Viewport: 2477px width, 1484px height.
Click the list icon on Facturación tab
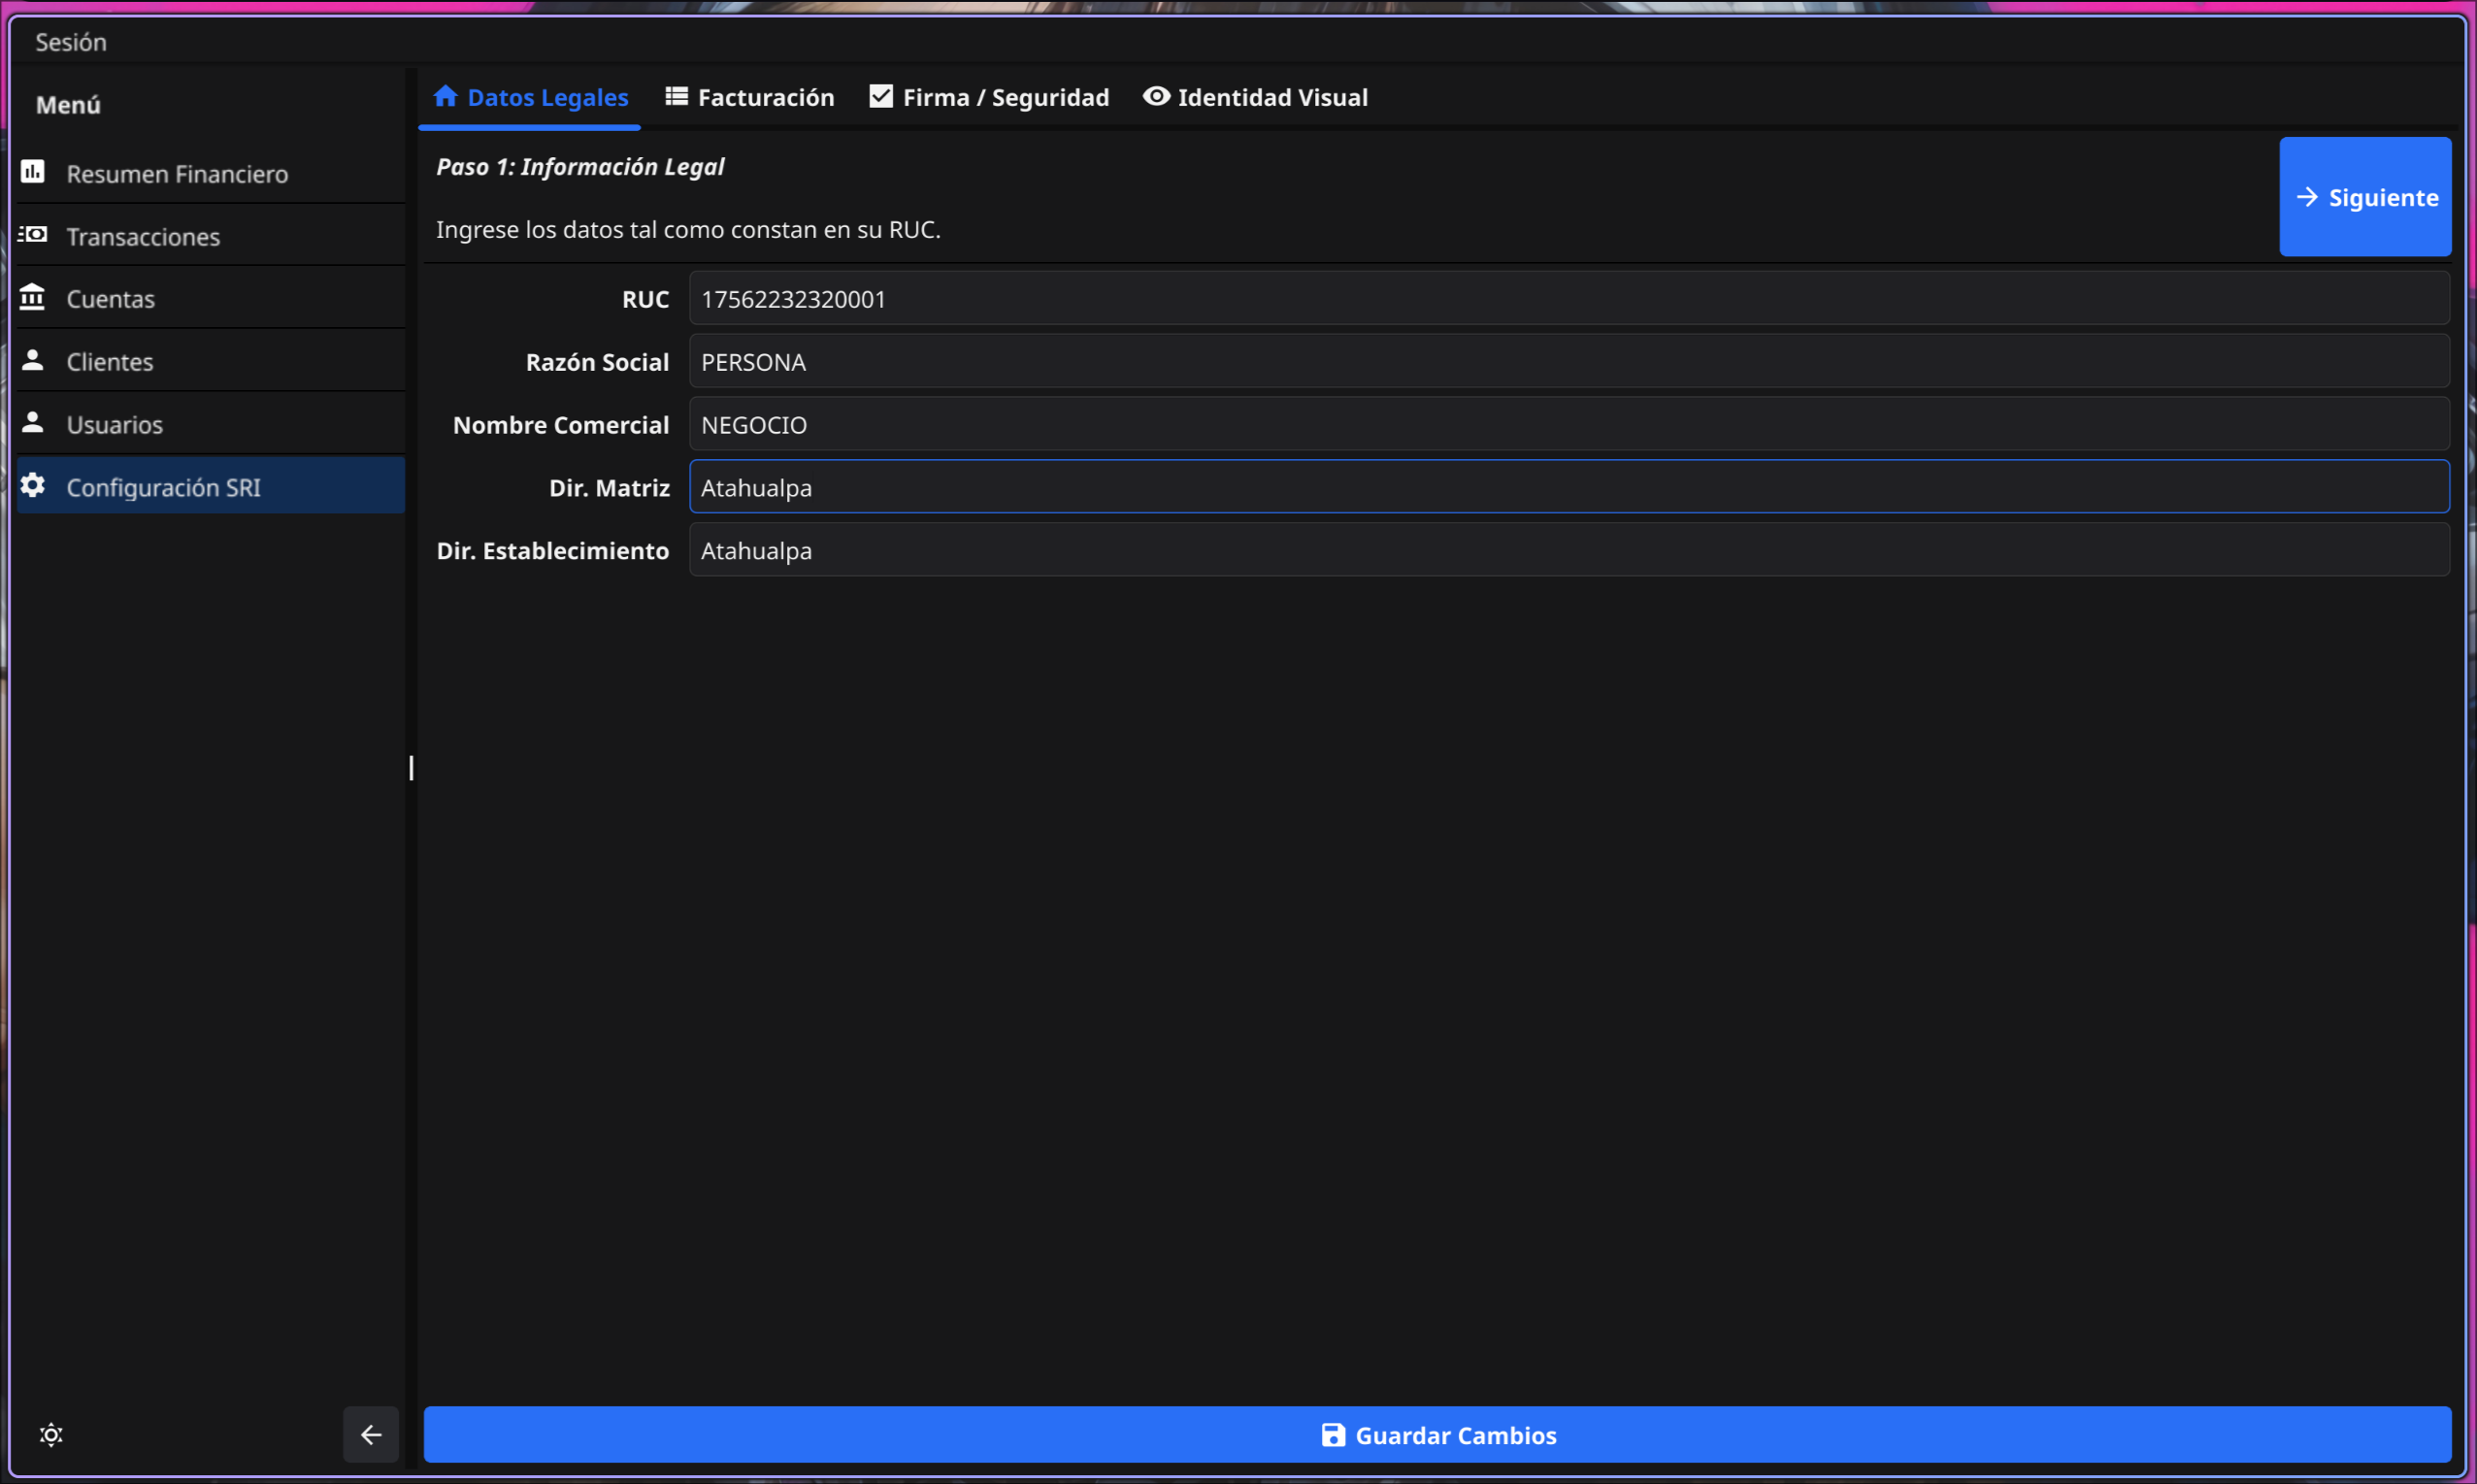coord(676,95)
